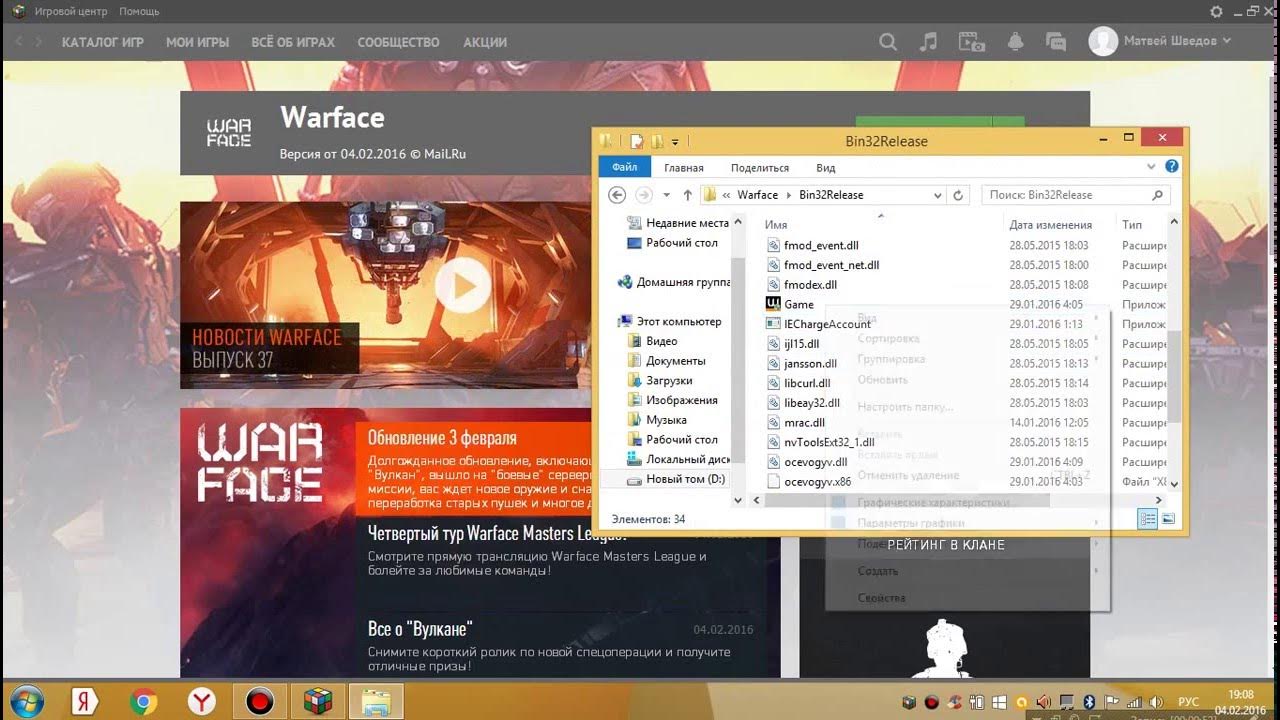Open the Поделиться ribbon tab
1280x720 pixels.
tap(760, 168)
